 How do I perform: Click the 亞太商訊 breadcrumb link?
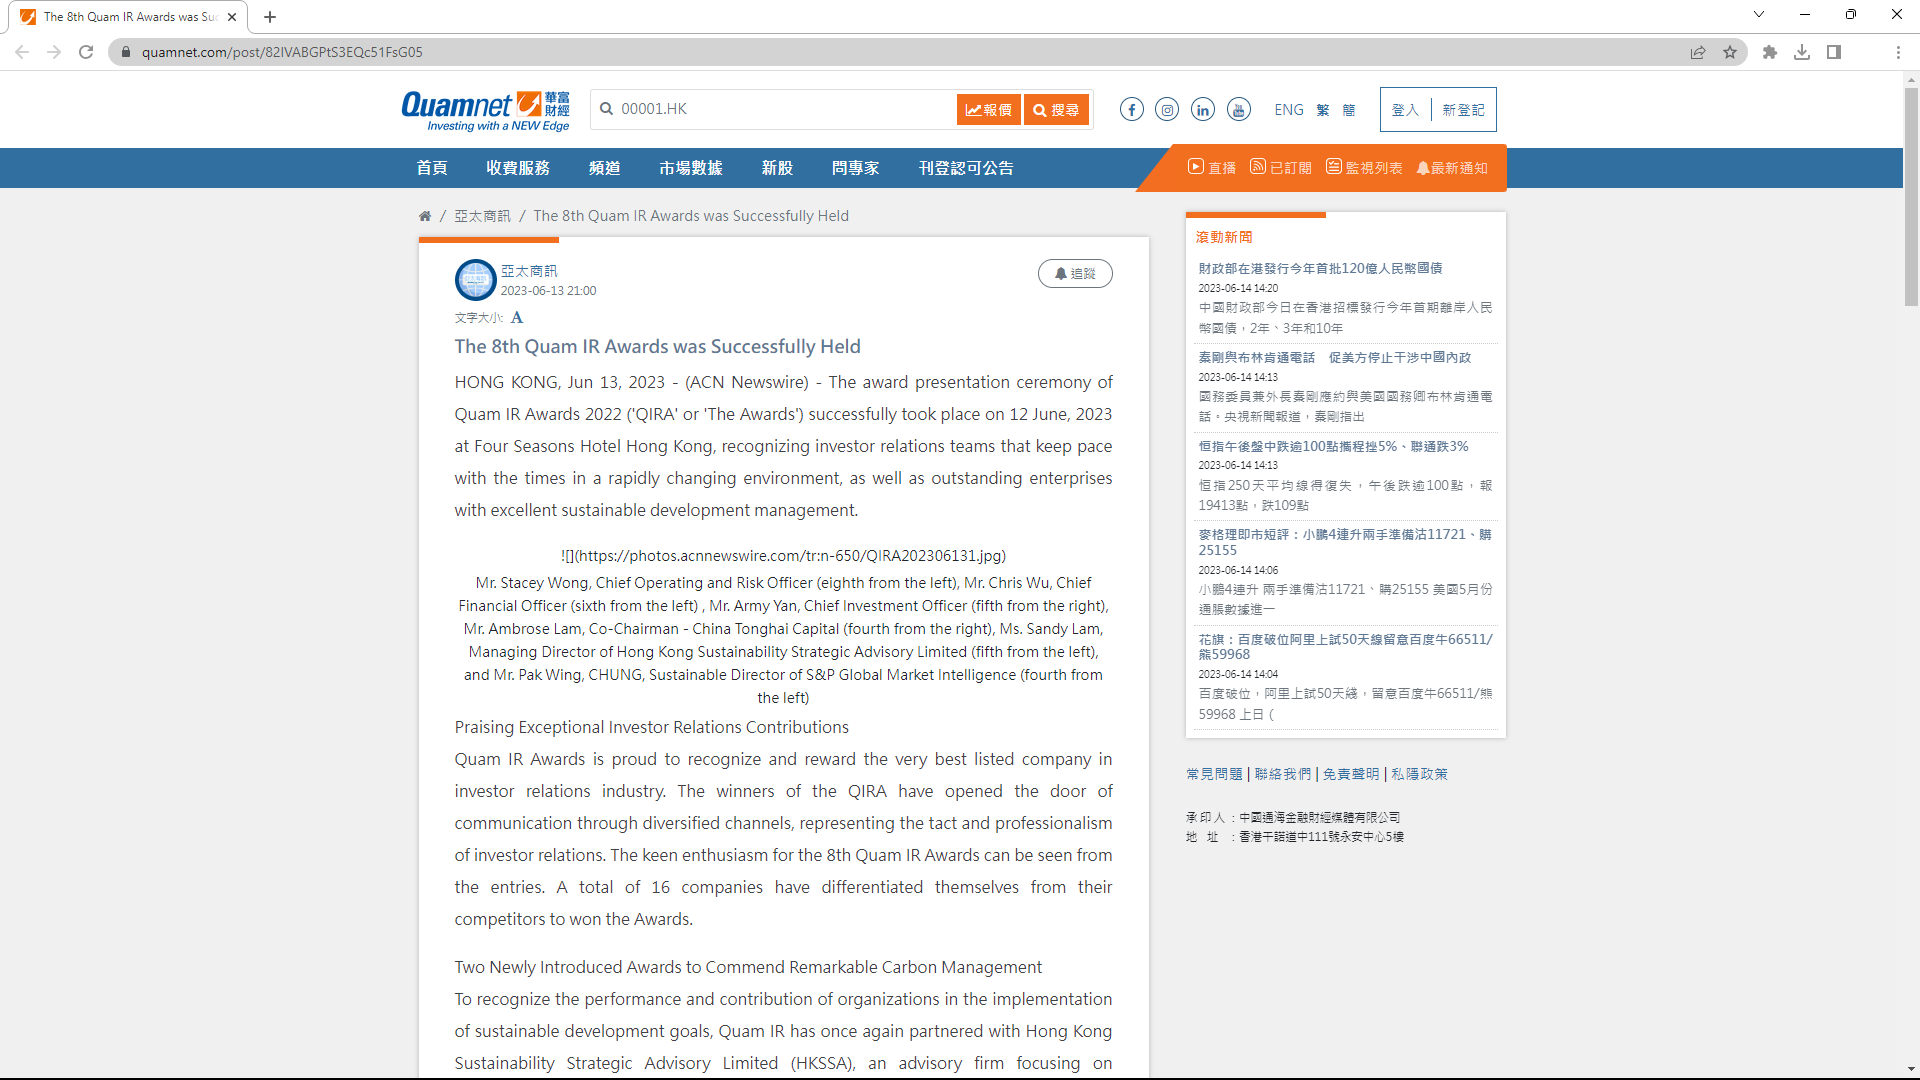[482, 216]
